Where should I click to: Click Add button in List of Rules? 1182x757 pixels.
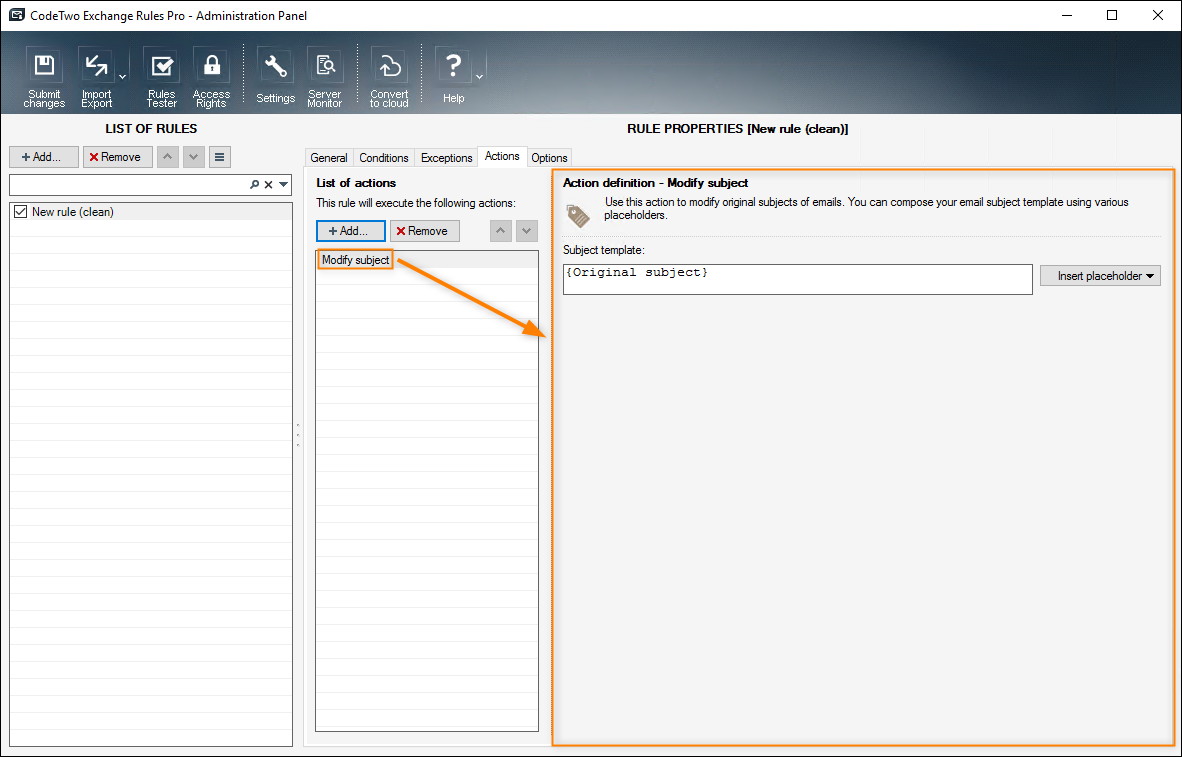click(x=44, y=157)
